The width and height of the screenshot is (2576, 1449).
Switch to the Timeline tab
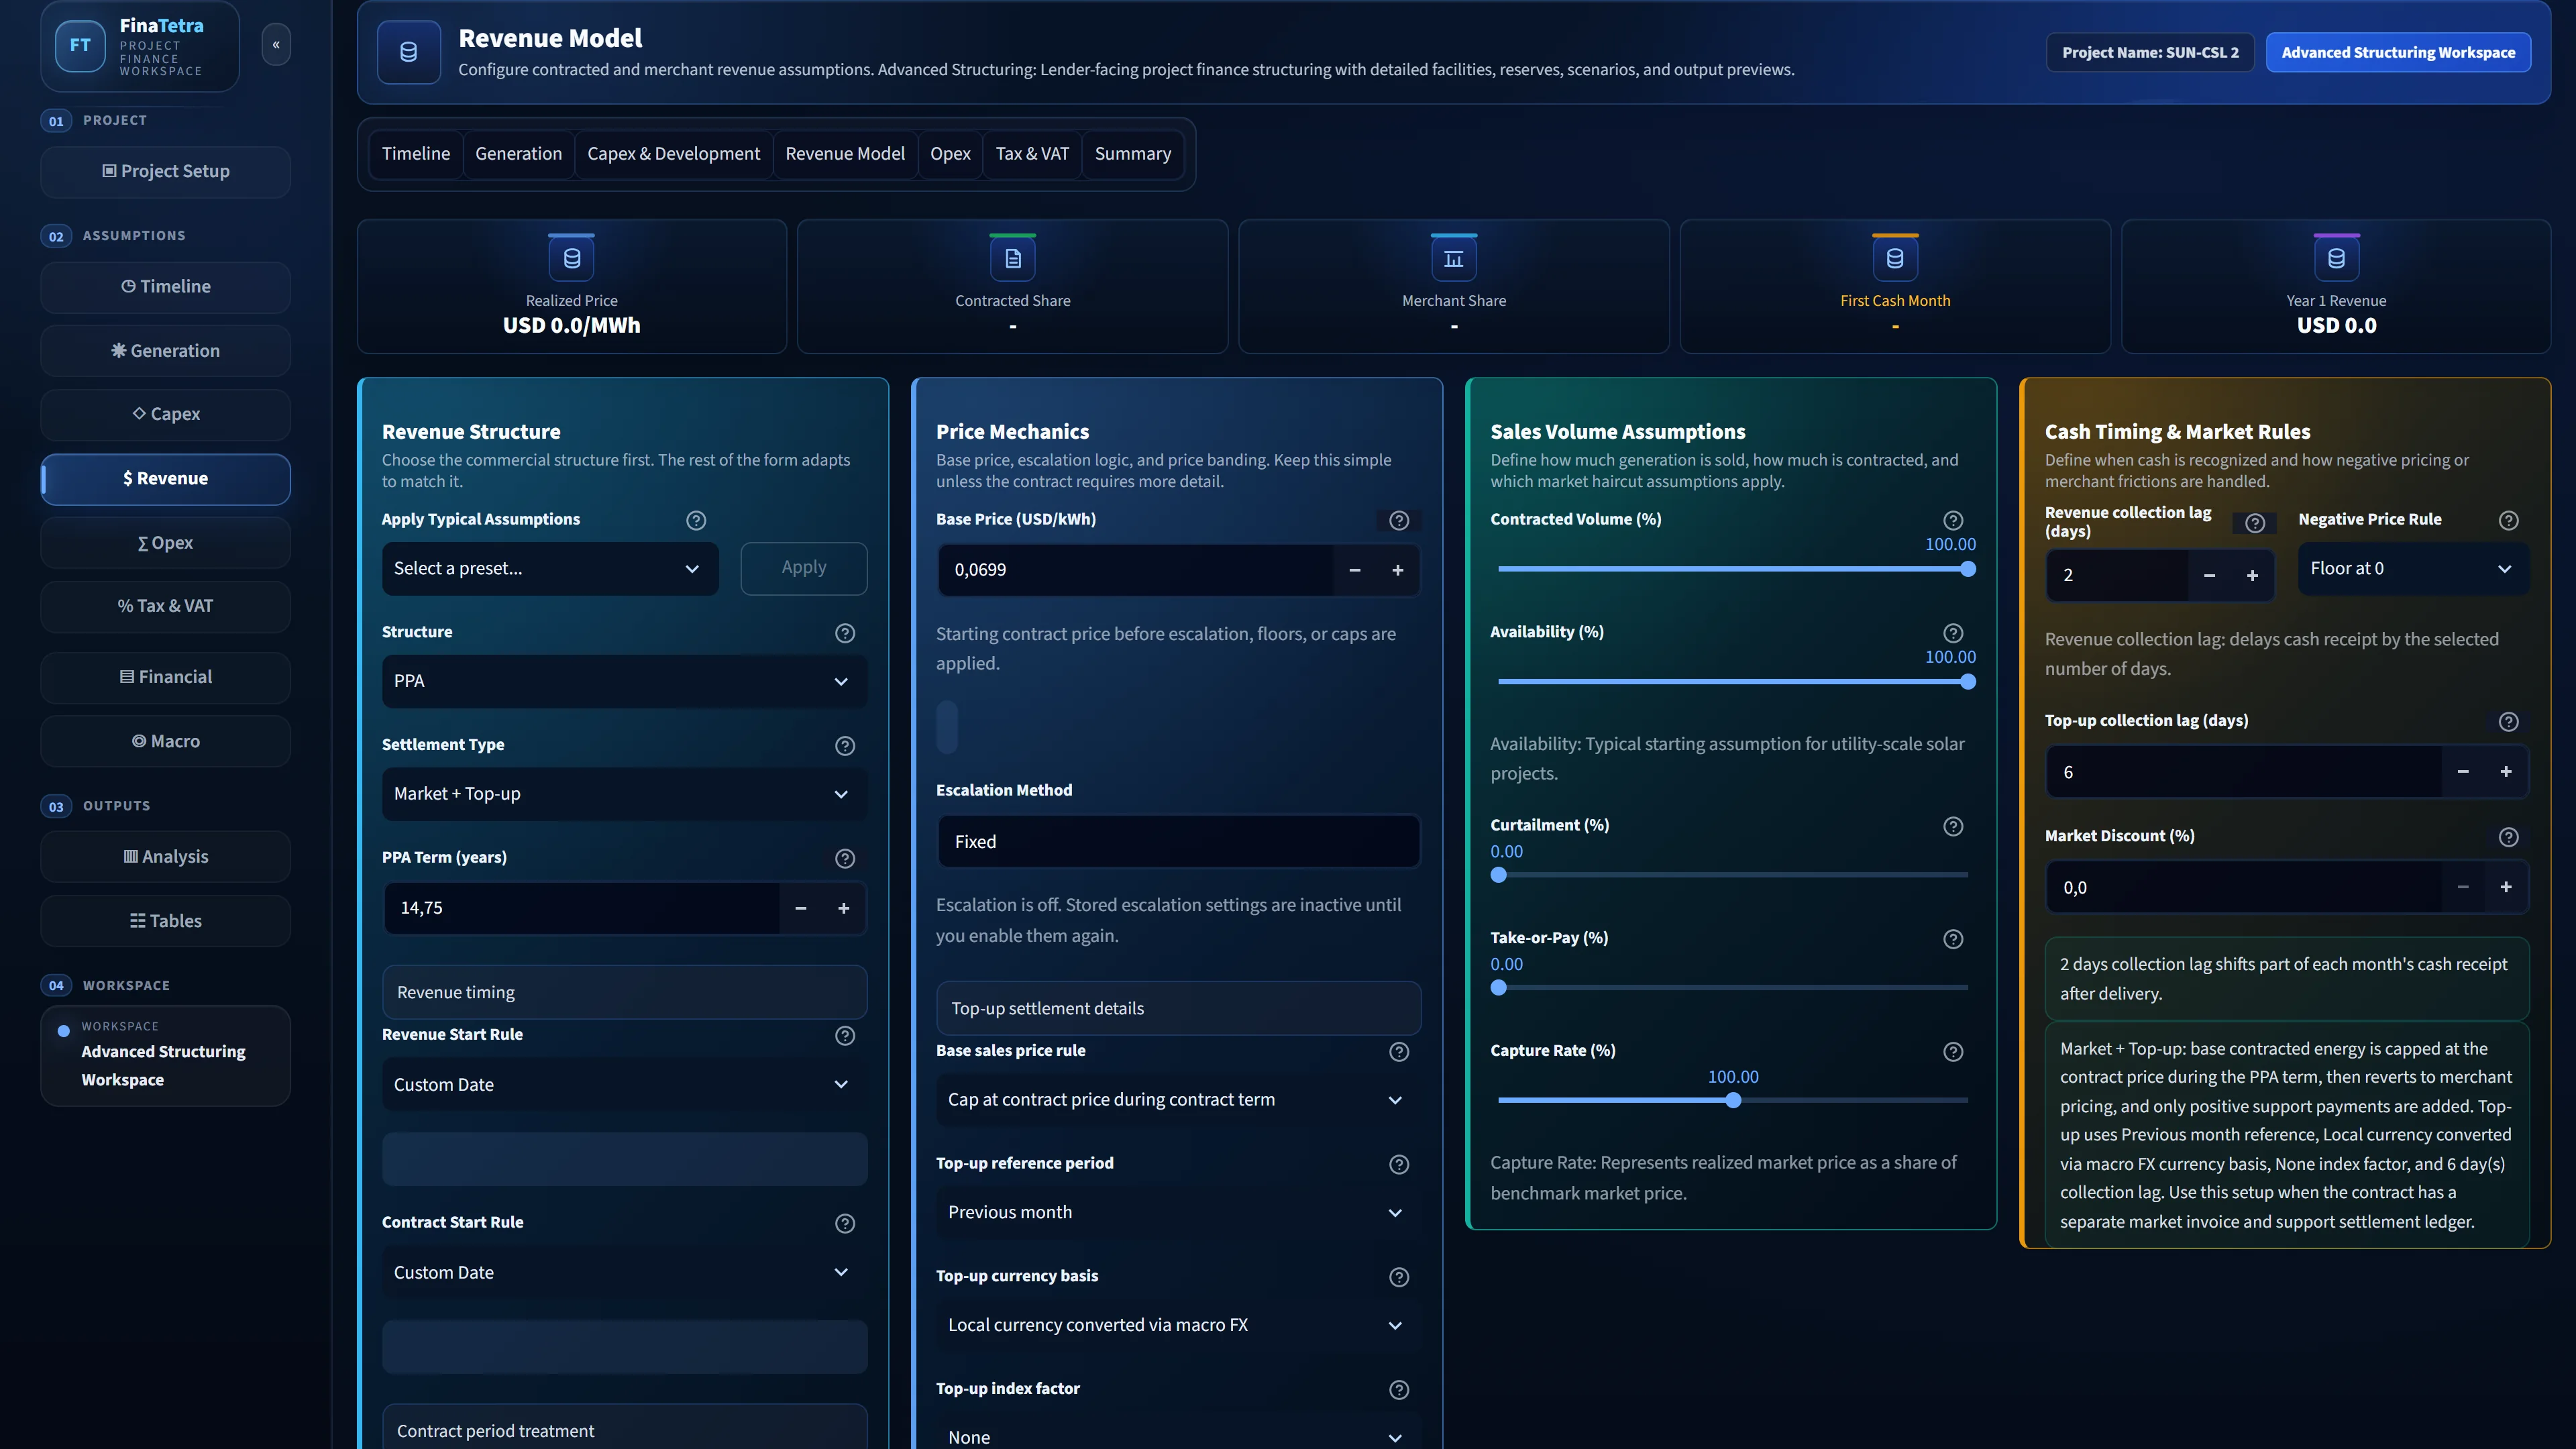(x=416, y=154)
